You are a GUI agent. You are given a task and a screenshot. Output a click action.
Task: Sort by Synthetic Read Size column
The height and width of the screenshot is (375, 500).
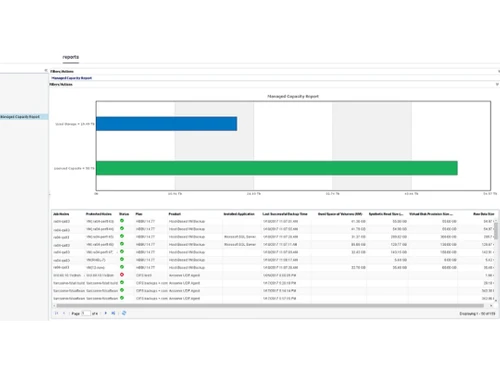pos(386,214)
